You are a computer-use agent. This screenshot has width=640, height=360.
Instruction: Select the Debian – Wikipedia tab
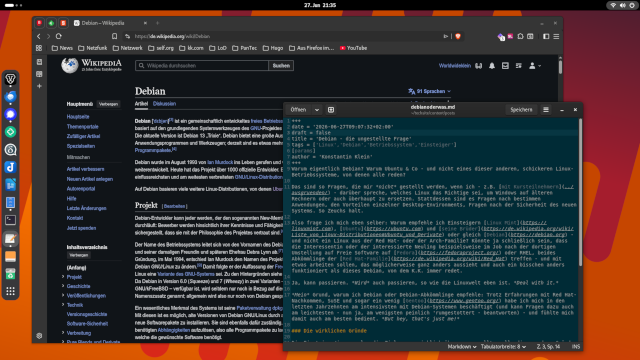pos(110,23)
